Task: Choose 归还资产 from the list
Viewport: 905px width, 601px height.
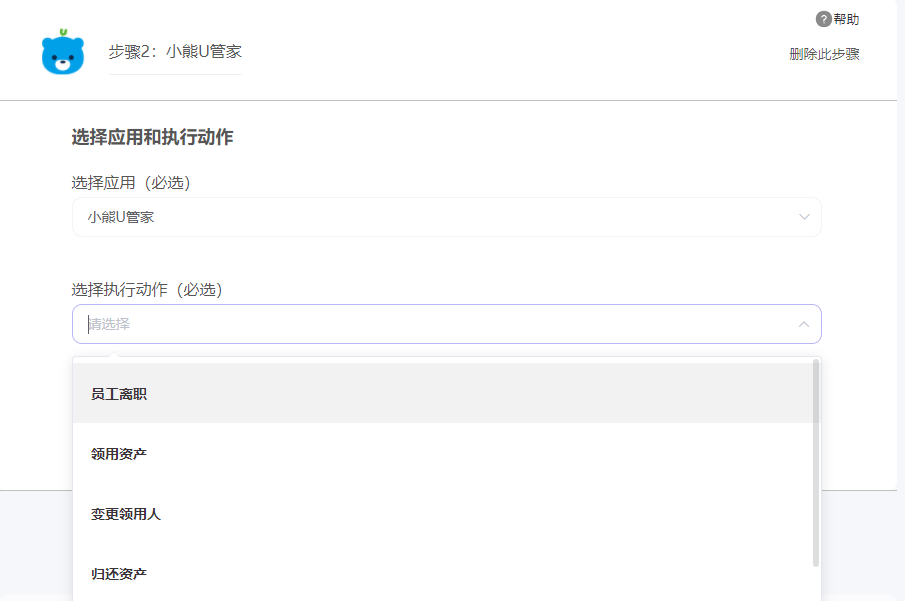Action: pyautogui.click(x=443, y=573)
